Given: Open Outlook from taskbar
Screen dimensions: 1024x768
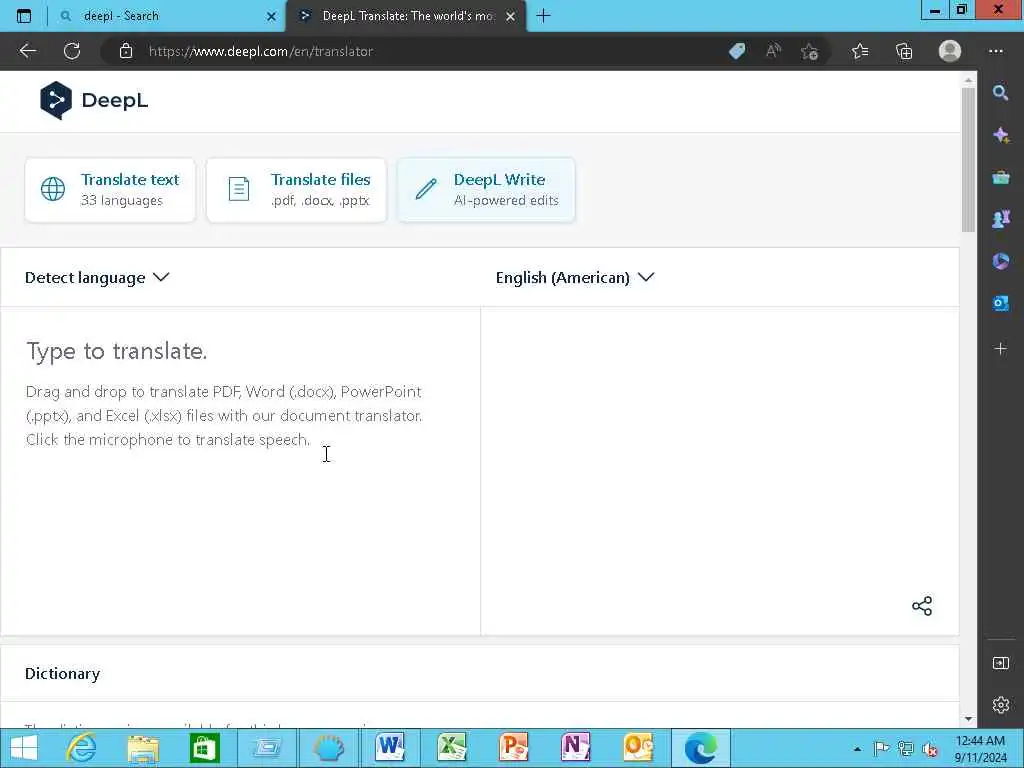Looking at the screenshot, I should 637,748.
